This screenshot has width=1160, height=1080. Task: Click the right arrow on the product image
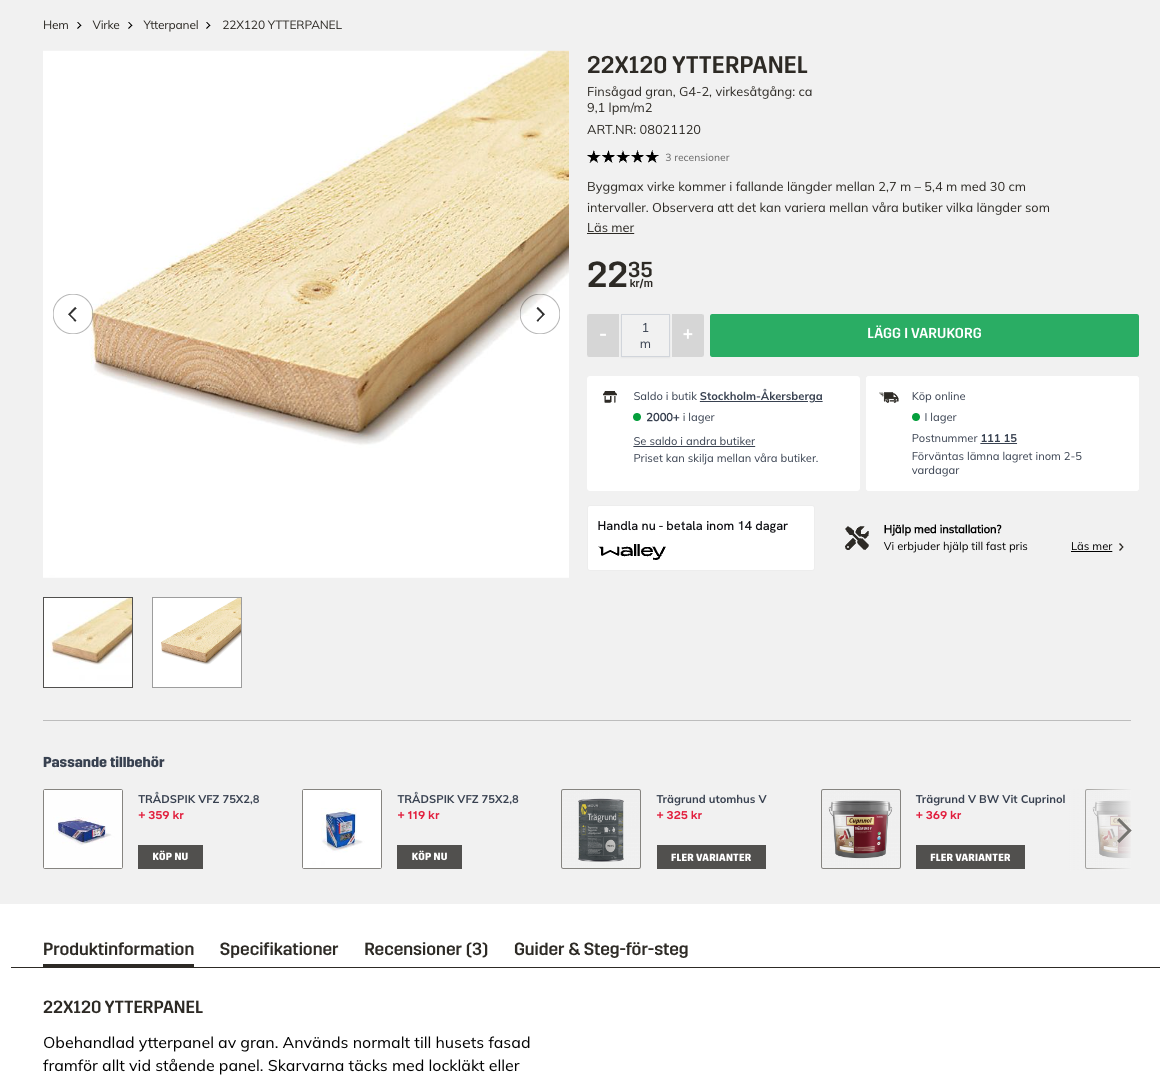[x=540, y=313]
